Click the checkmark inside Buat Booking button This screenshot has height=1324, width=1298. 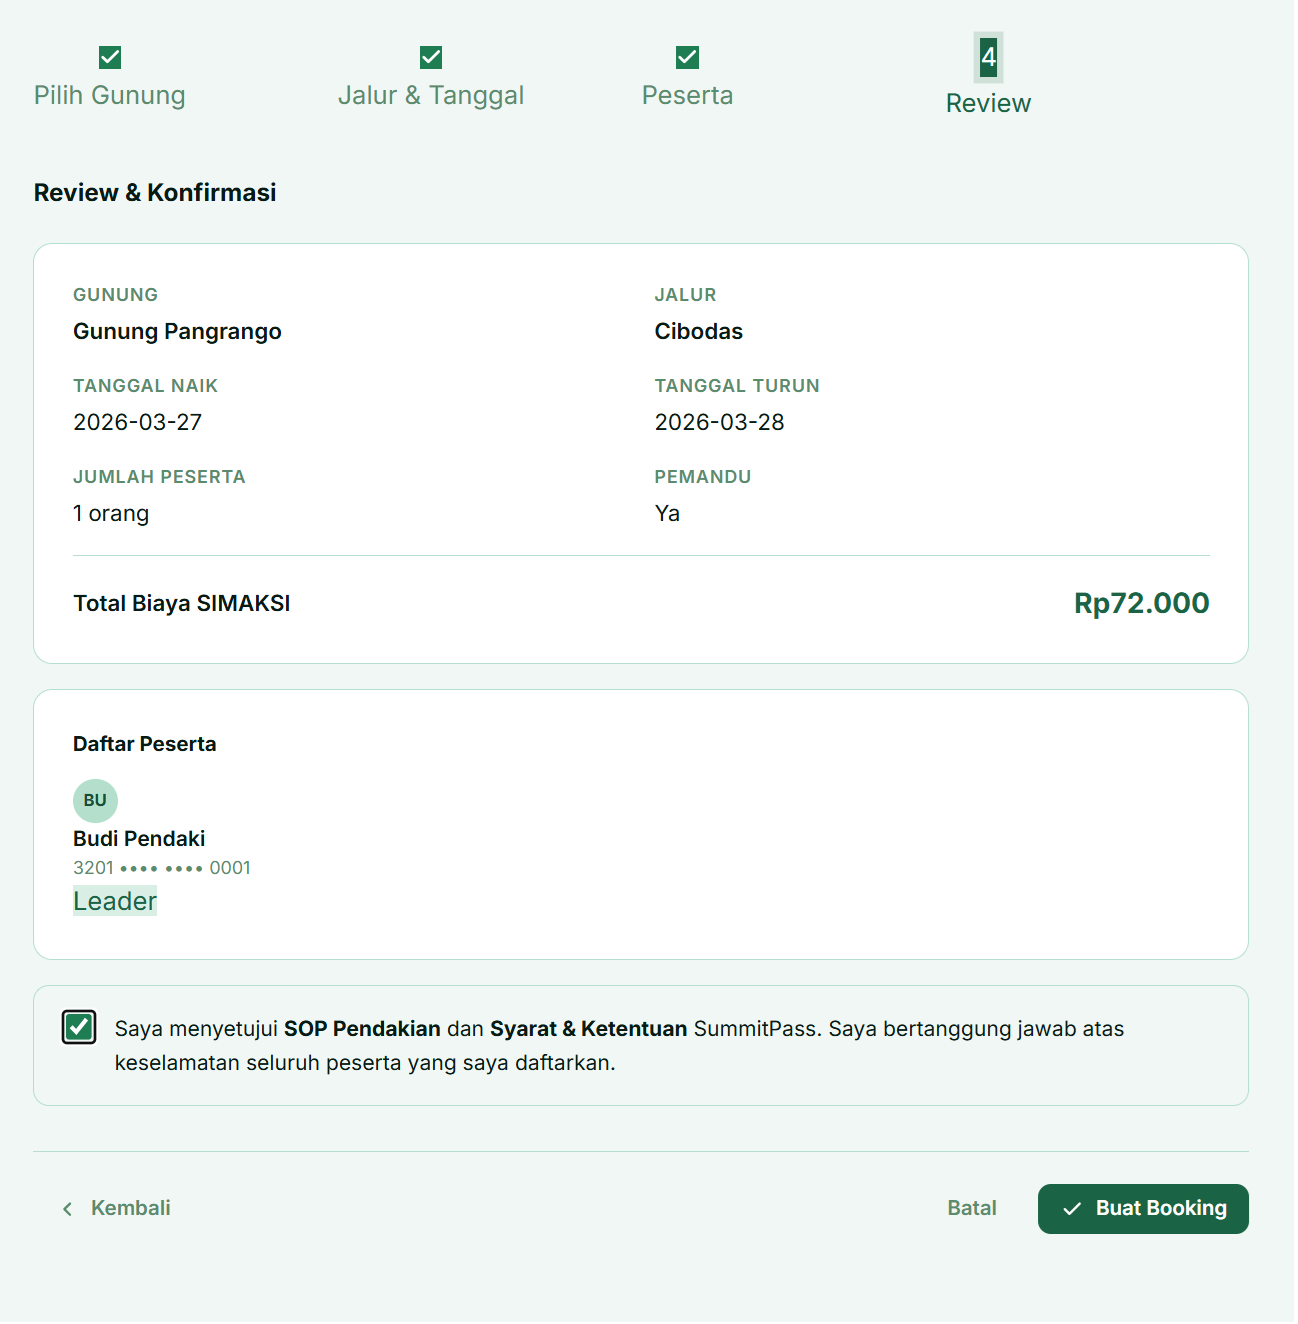click(1073, 1208)
